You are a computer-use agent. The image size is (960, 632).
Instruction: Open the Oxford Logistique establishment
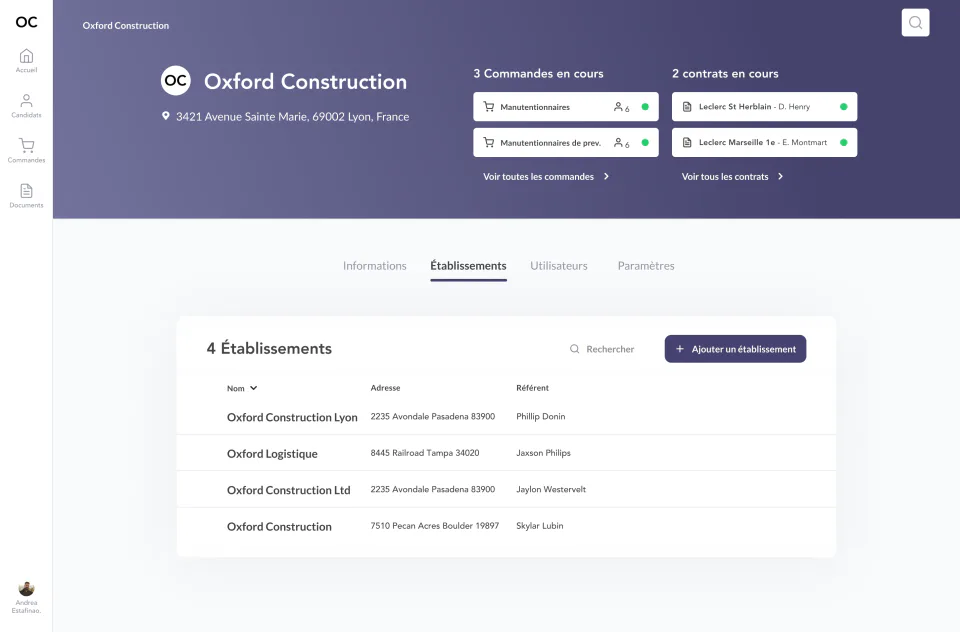(x=506, y=453)
